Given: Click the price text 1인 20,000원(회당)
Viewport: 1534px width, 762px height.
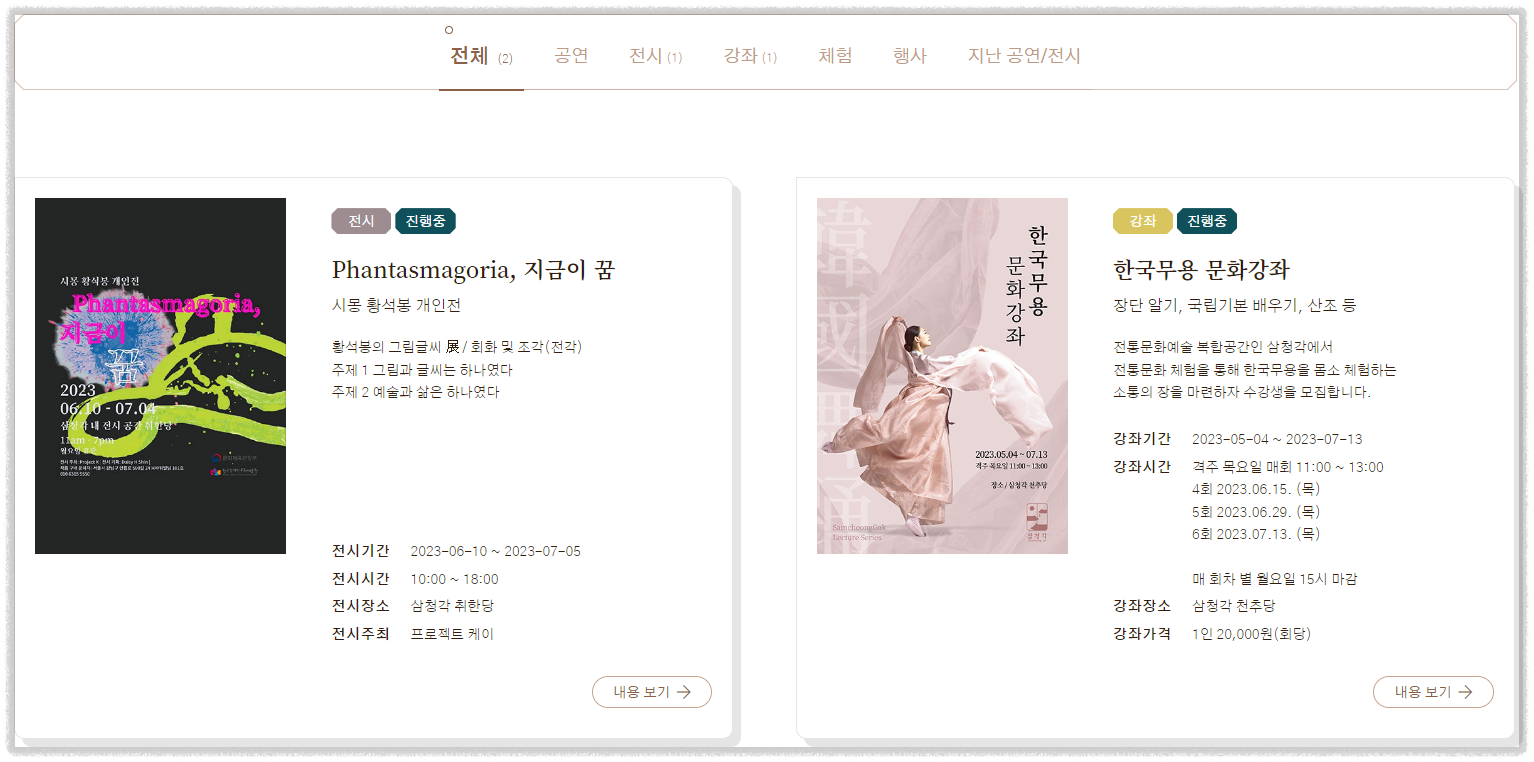Looking at the screenshot, I should [x=1251, y=634].
